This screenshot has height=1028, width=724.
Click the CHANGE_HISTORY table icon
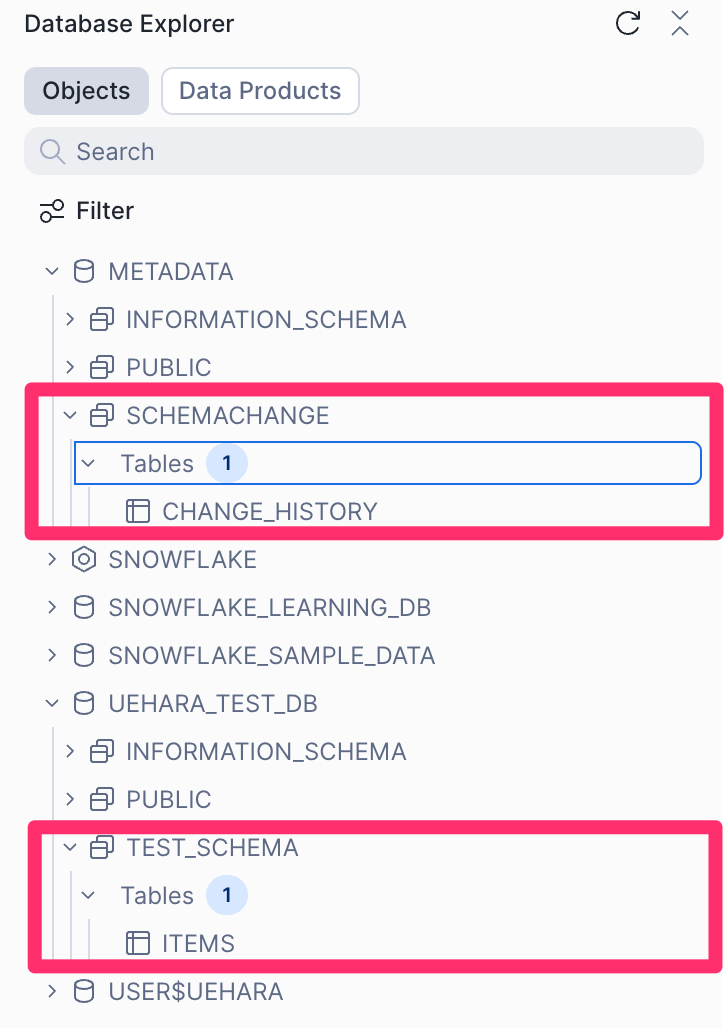coord(137,512)
